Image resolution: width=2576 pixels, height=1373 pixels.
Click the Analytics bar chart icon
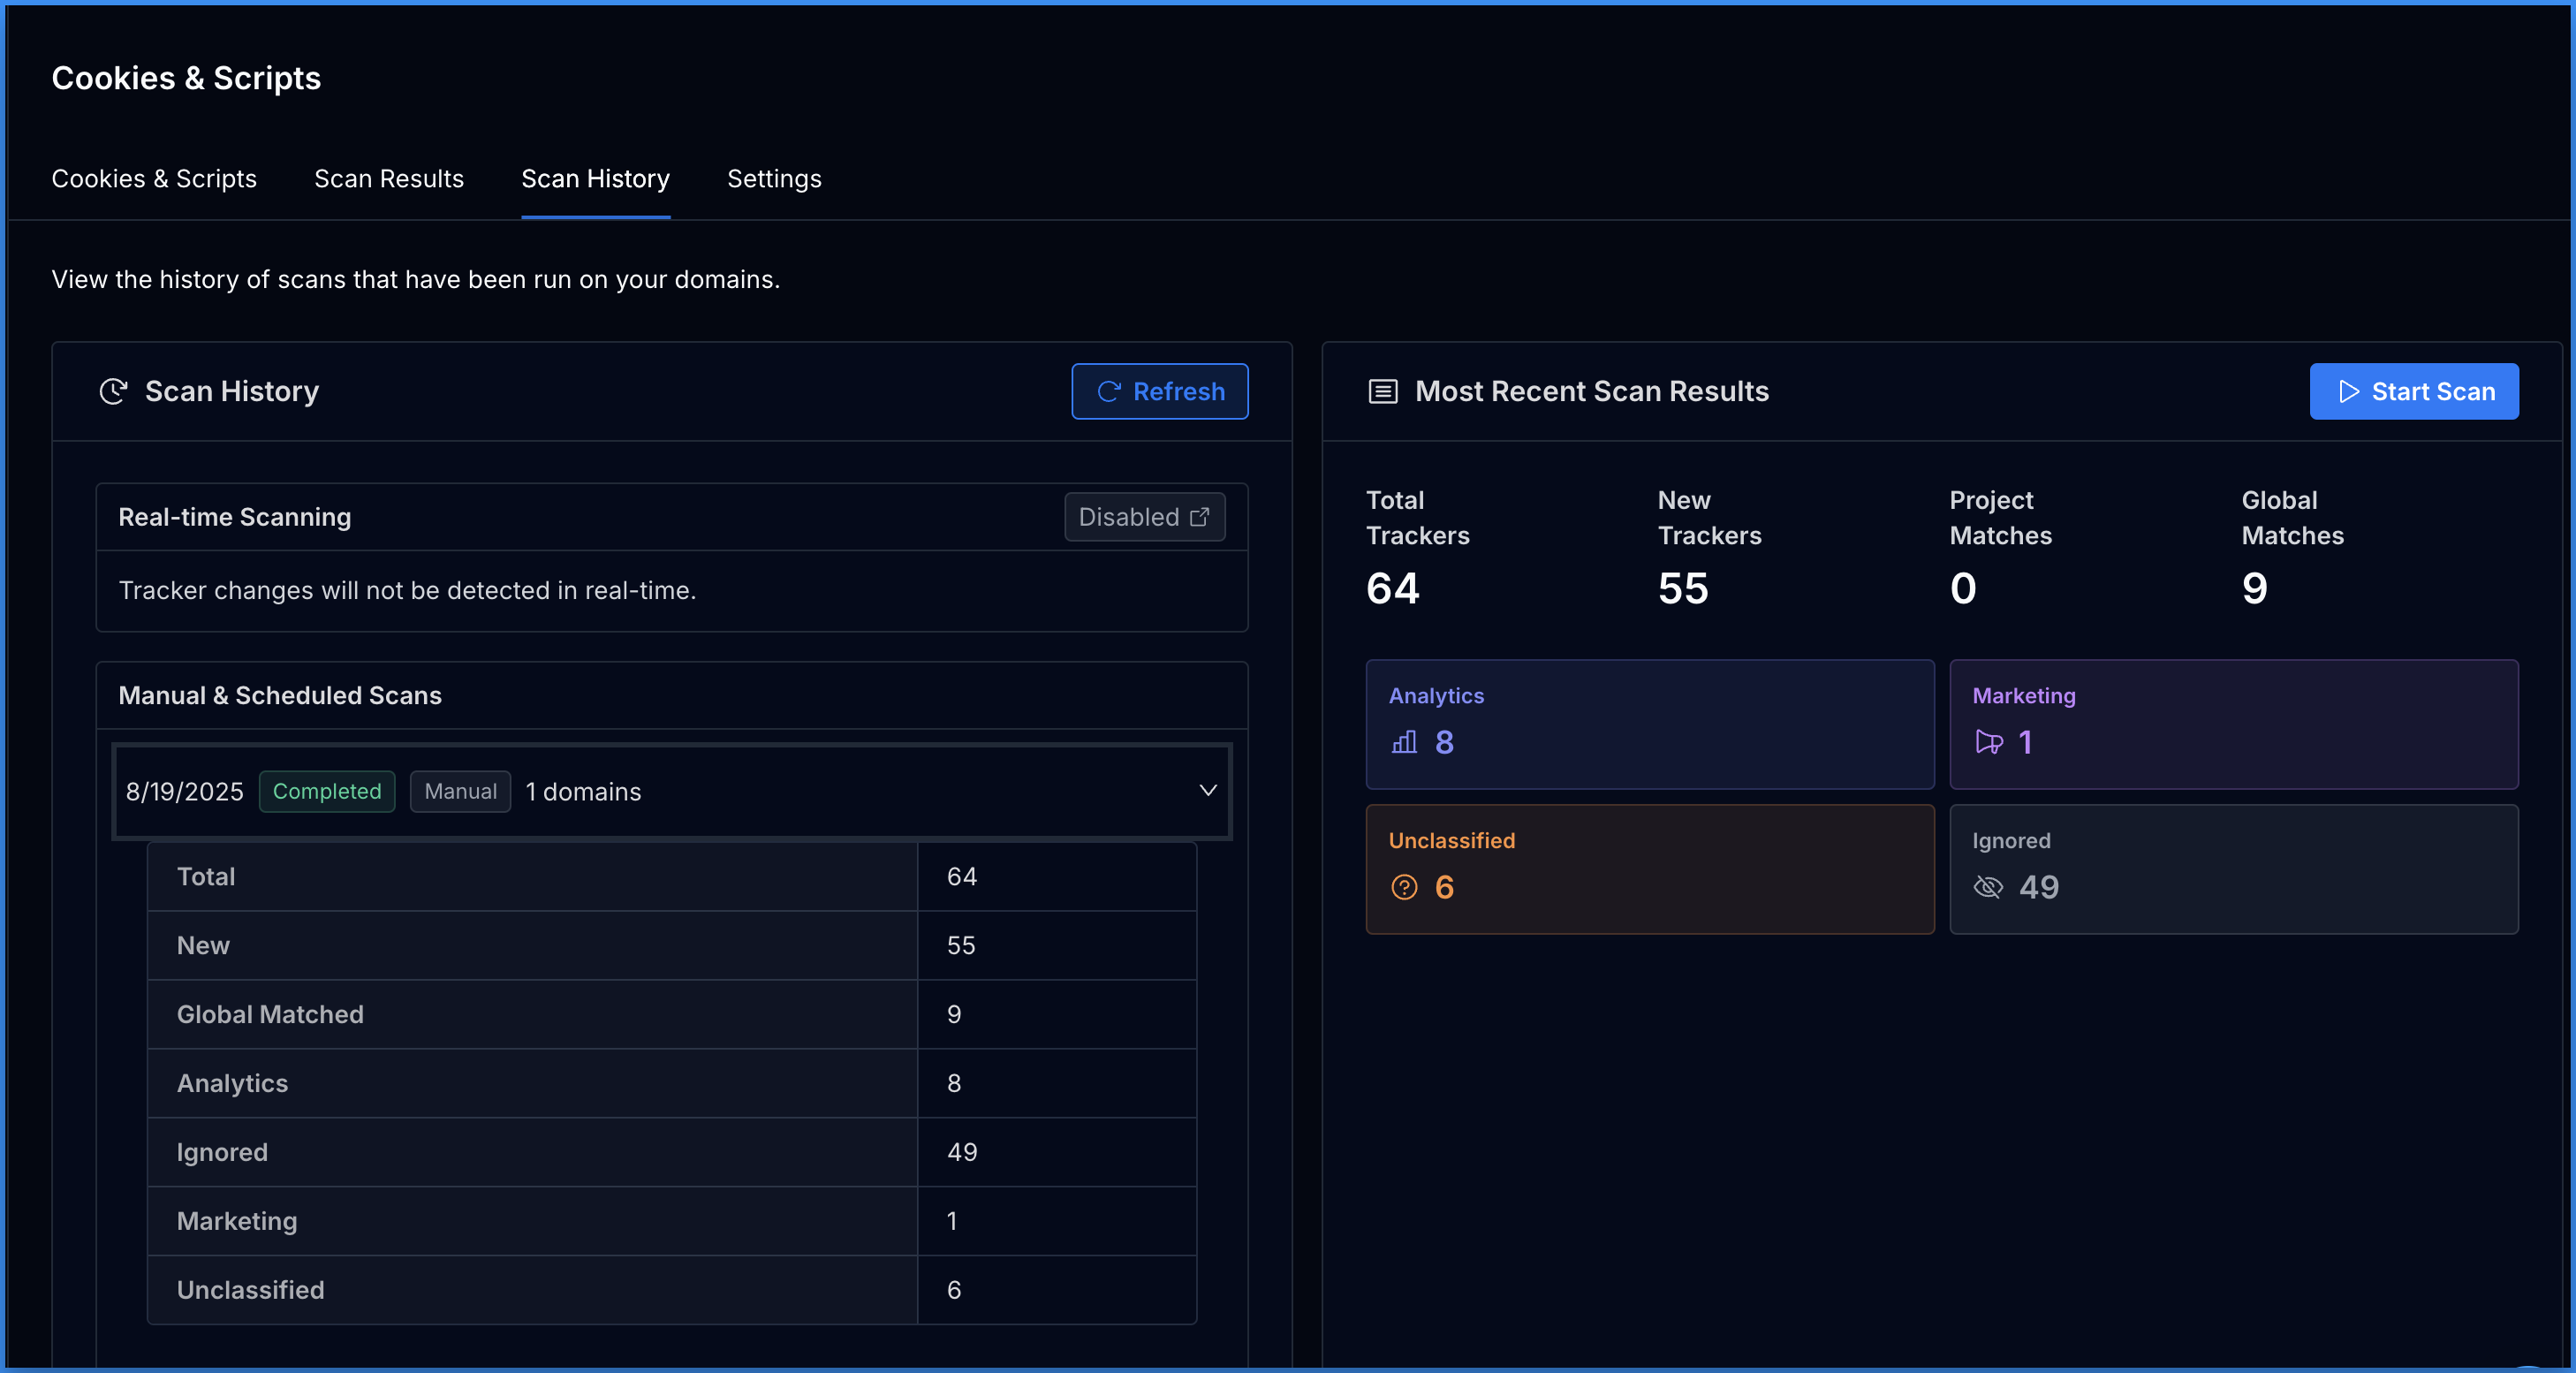tap(1404, 742)
